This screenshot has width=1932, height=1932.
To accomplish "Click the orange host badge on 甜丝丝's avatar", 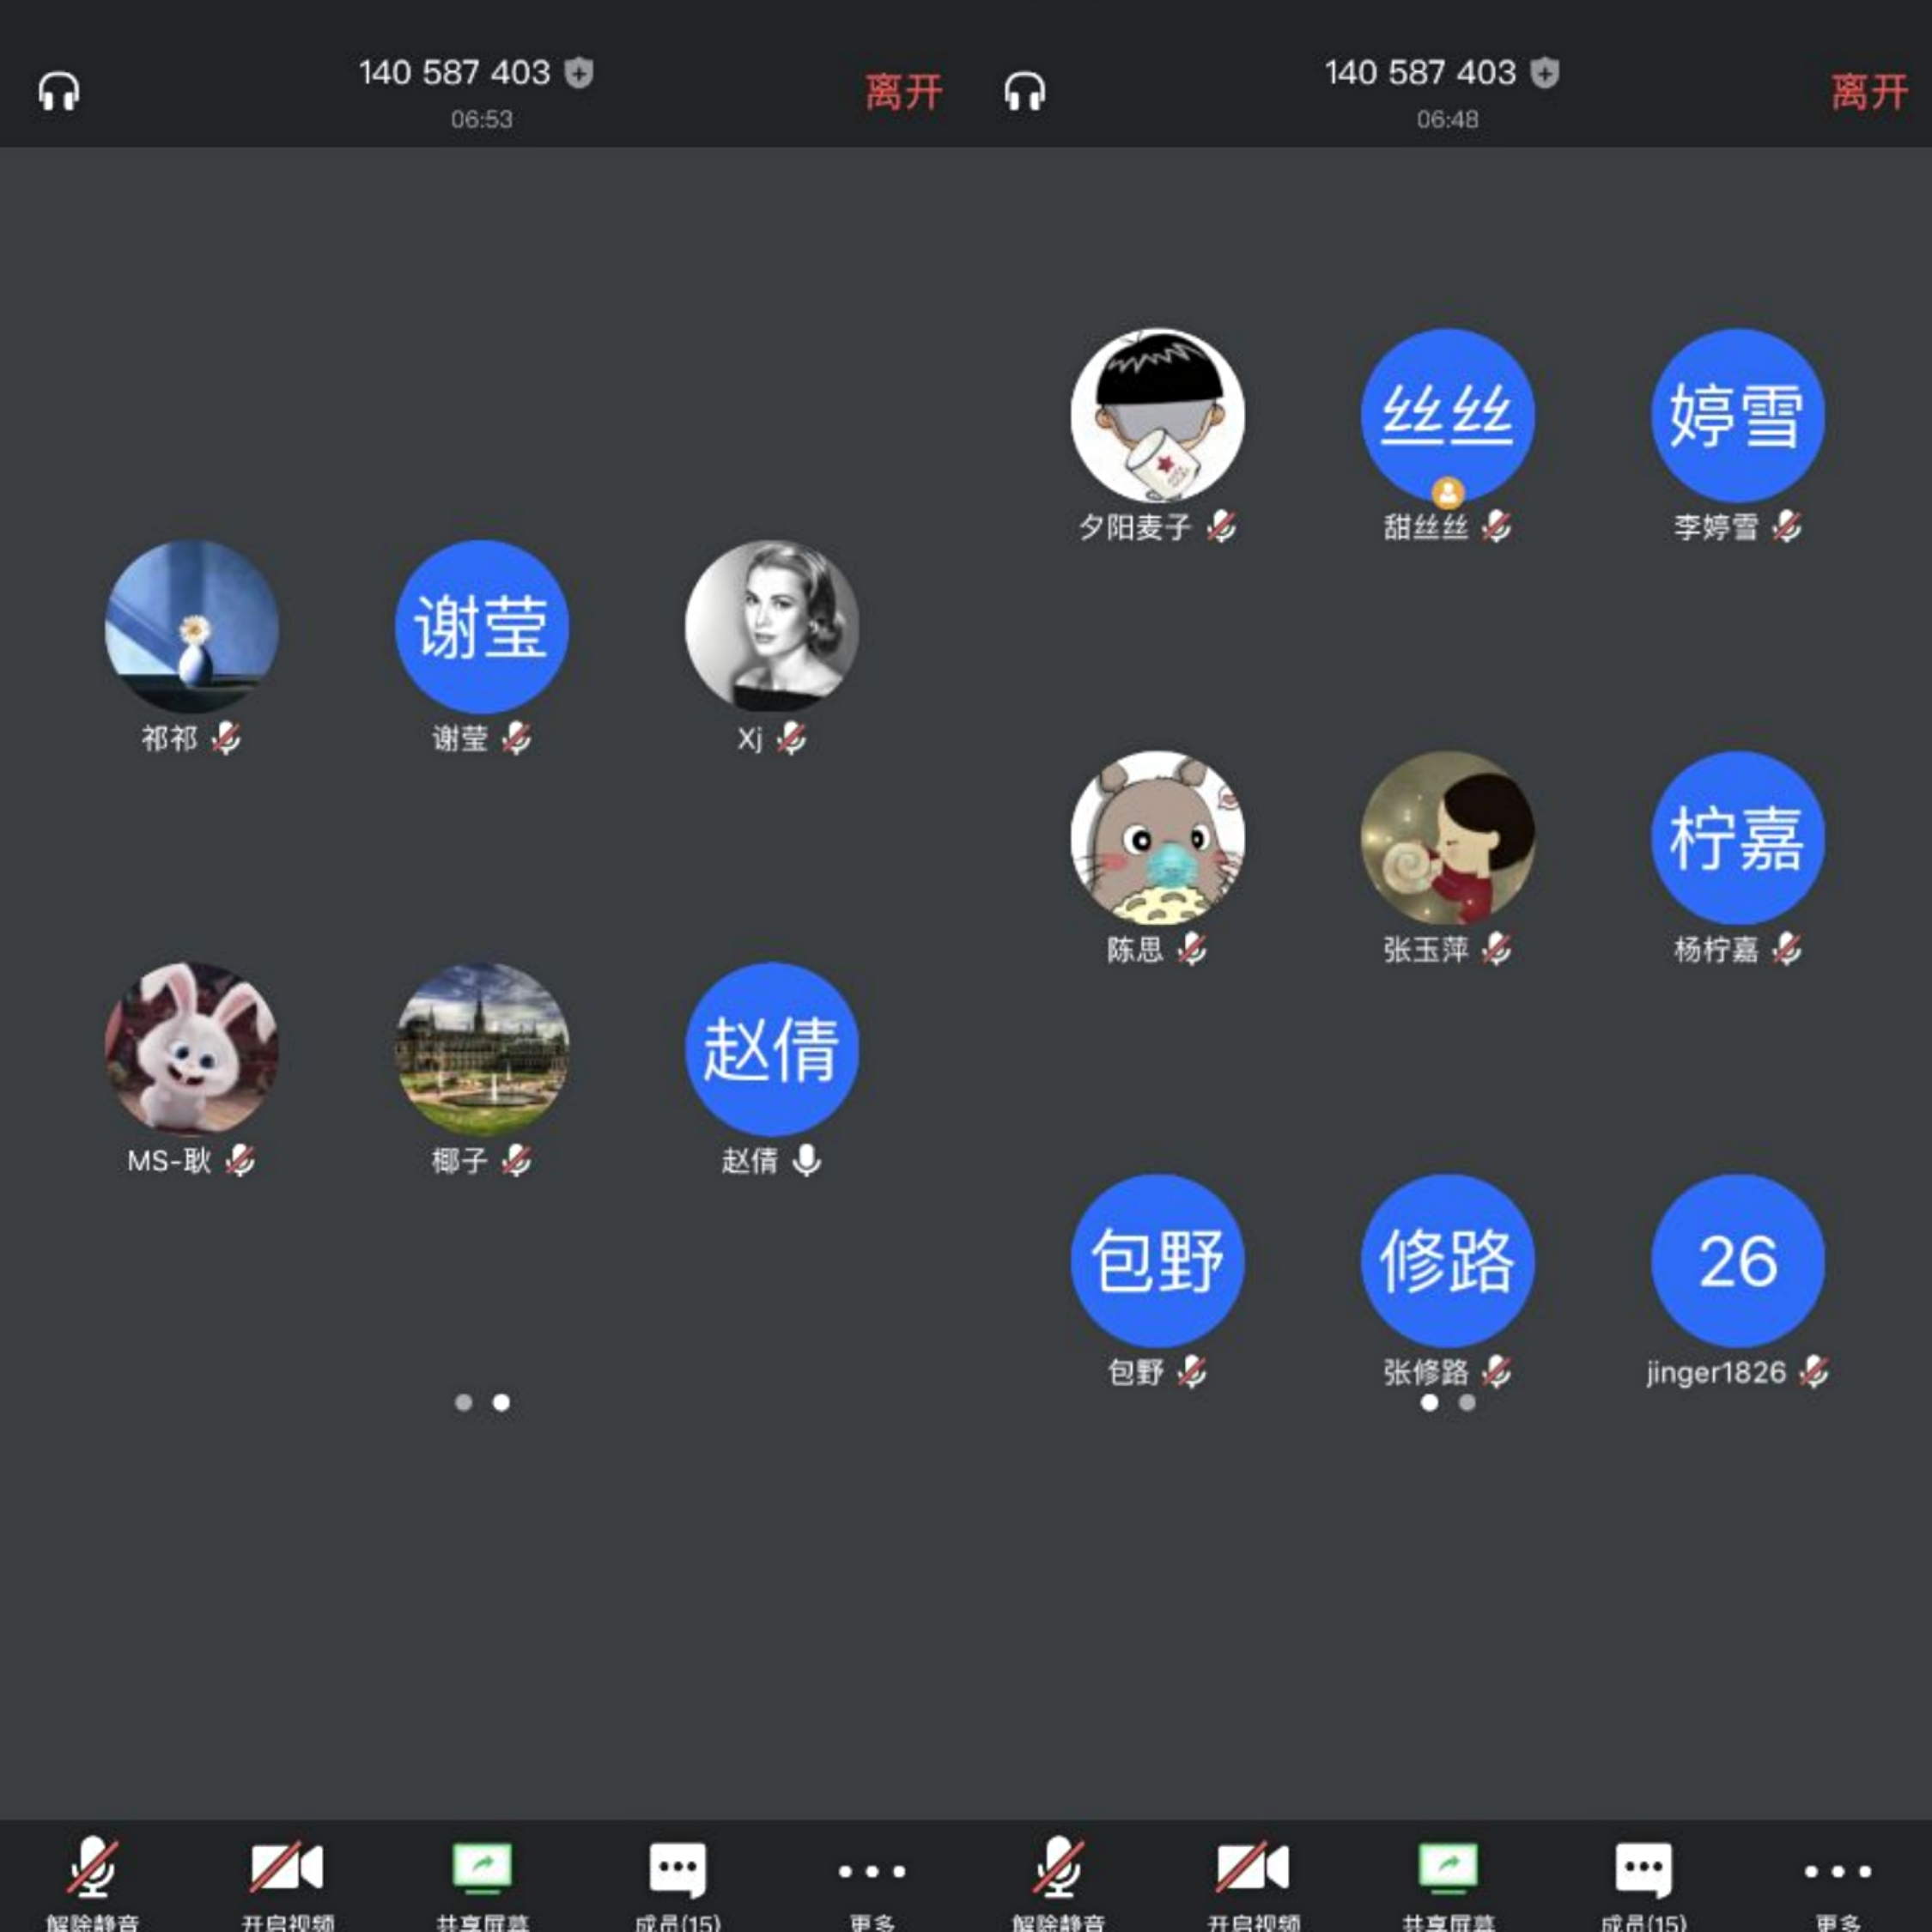I will pos(1448,492).
